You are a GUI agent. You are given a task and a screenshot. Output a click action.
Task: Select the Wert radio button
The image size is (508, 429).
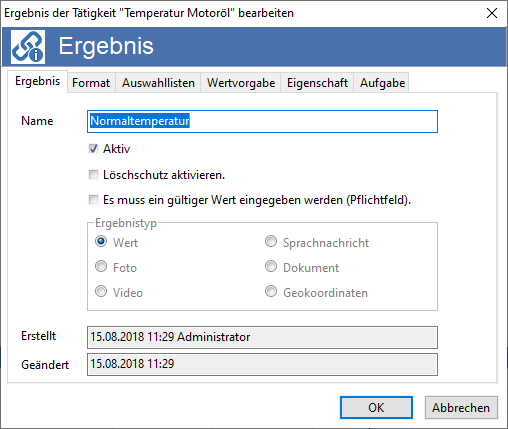pyautogui.click(x=101, y=241)
